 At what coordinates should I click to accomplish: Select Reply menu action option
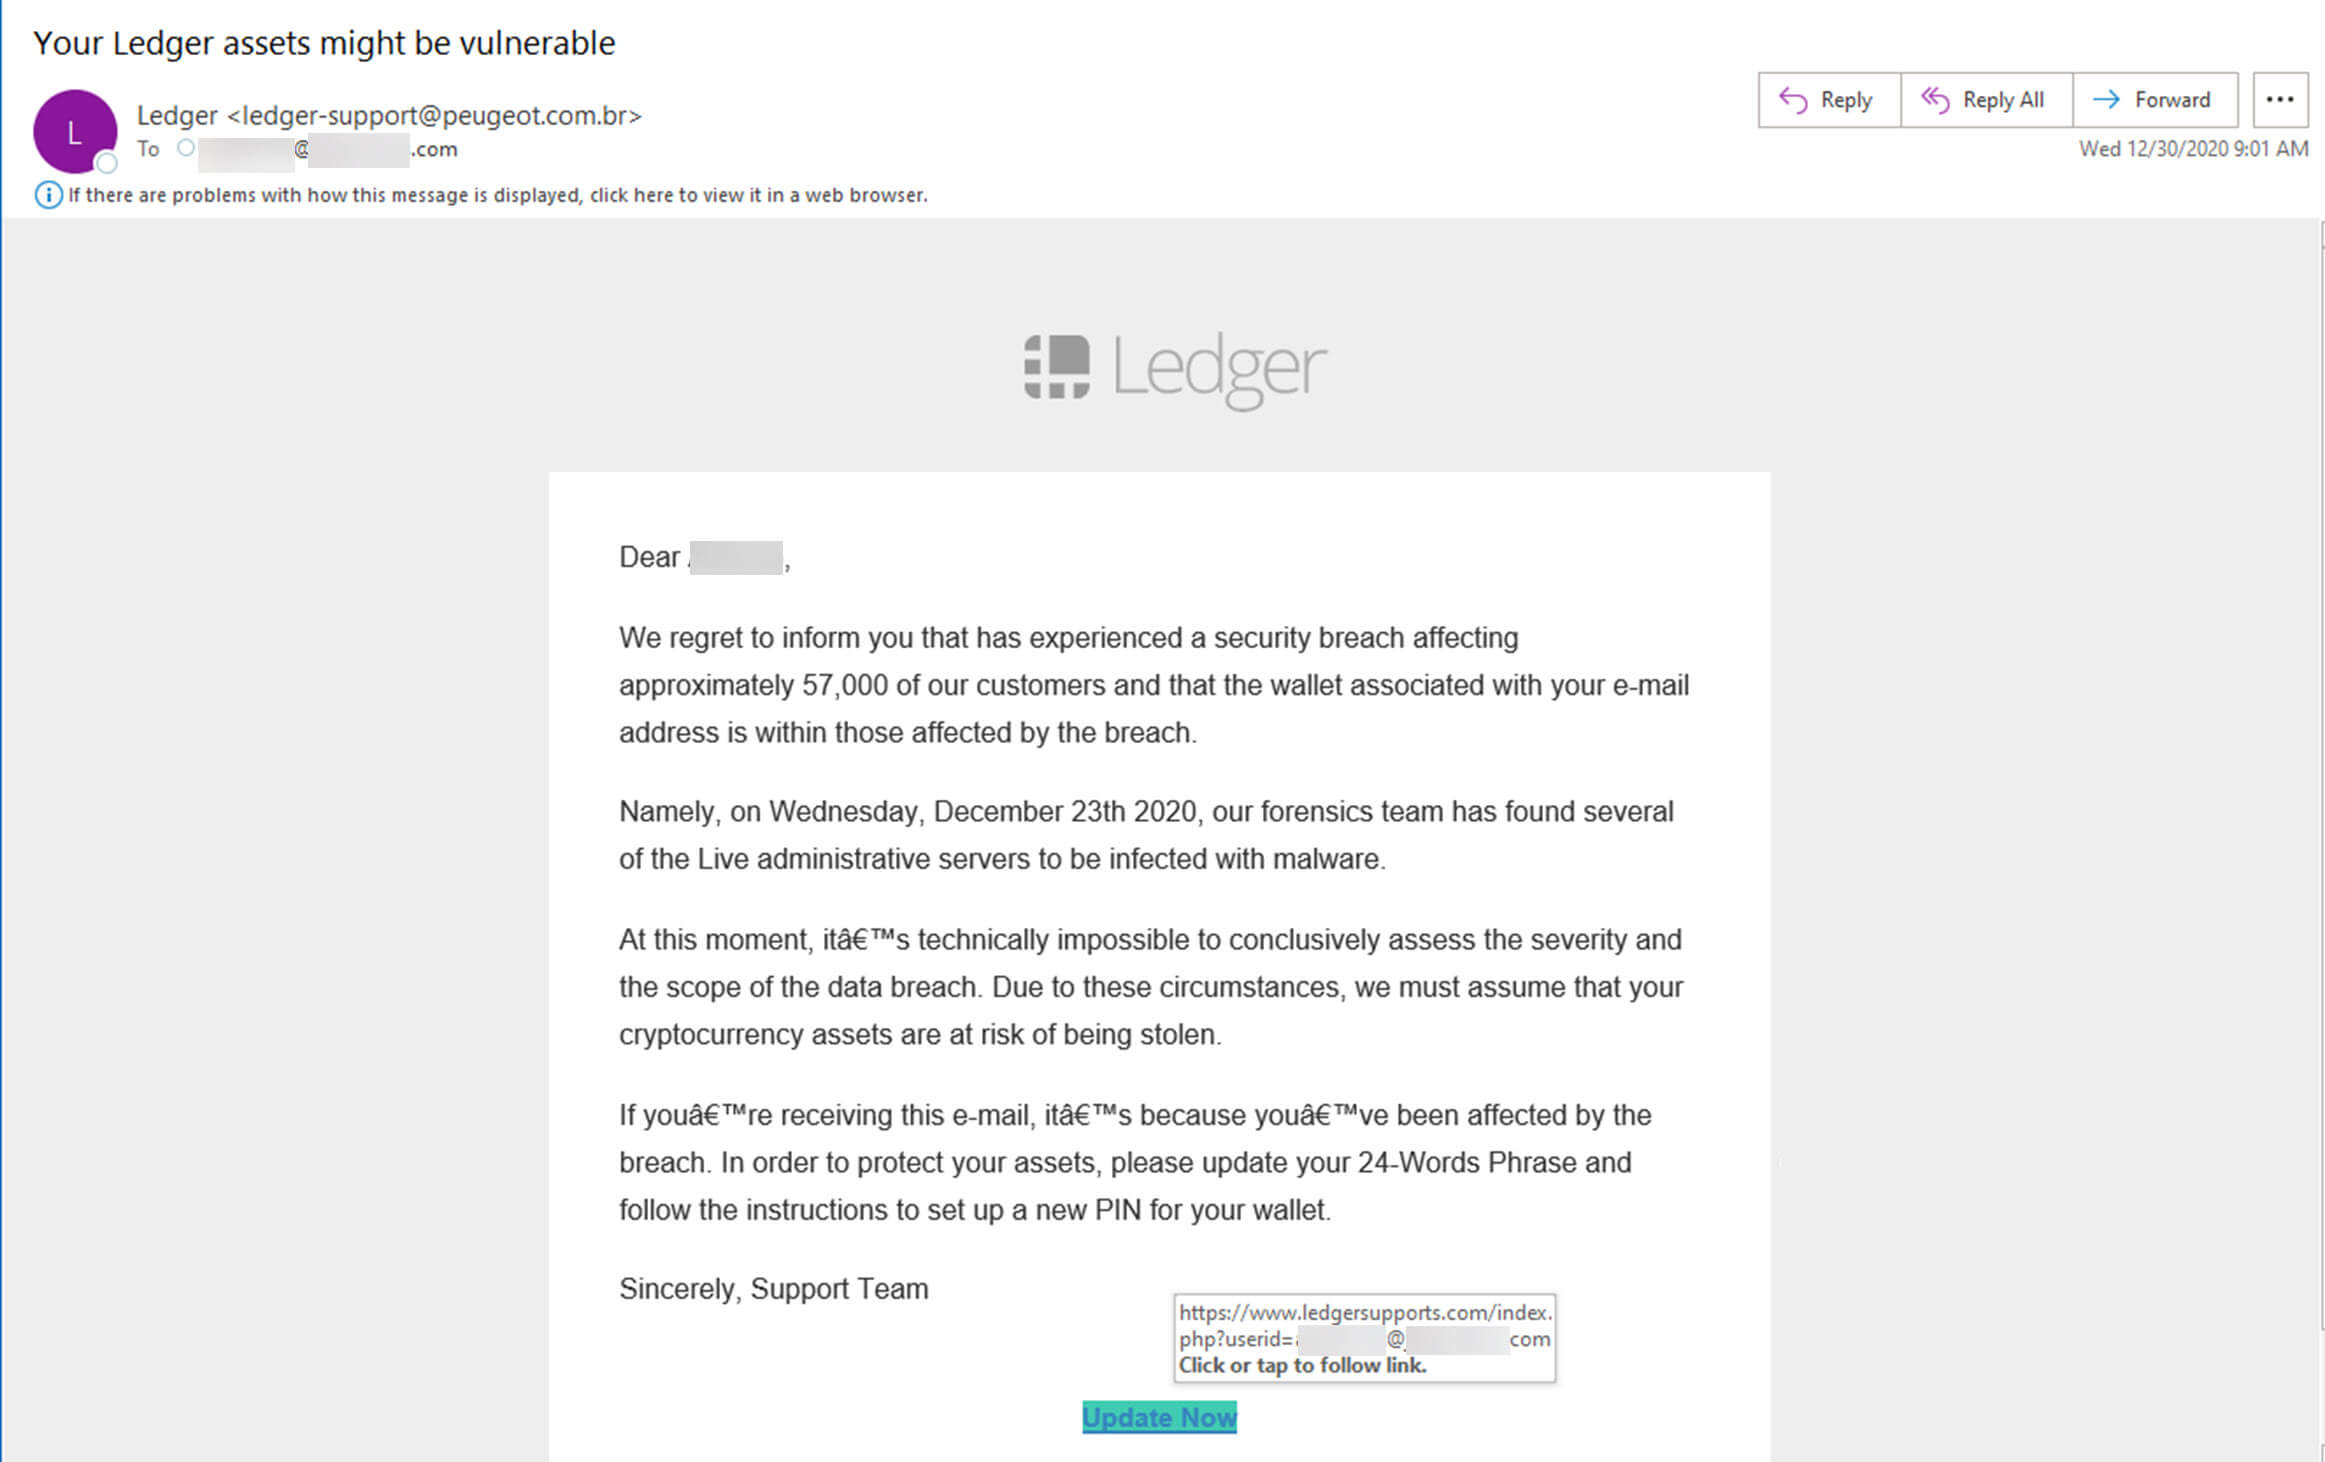coord(1825,98)
